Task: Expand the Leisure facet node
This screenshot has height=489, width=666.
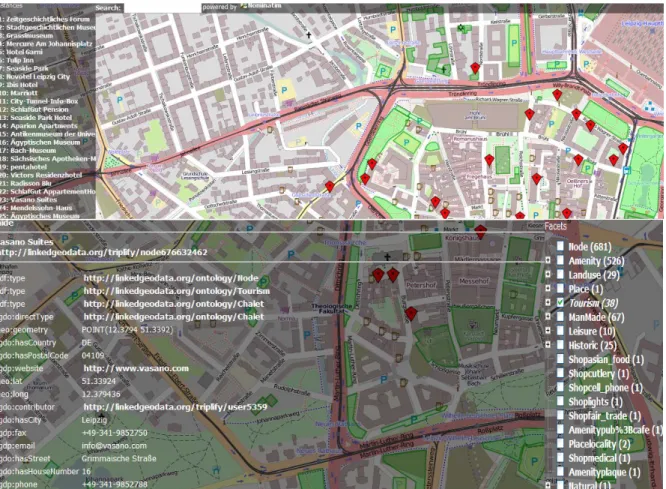Action: [x=548, y=331]
